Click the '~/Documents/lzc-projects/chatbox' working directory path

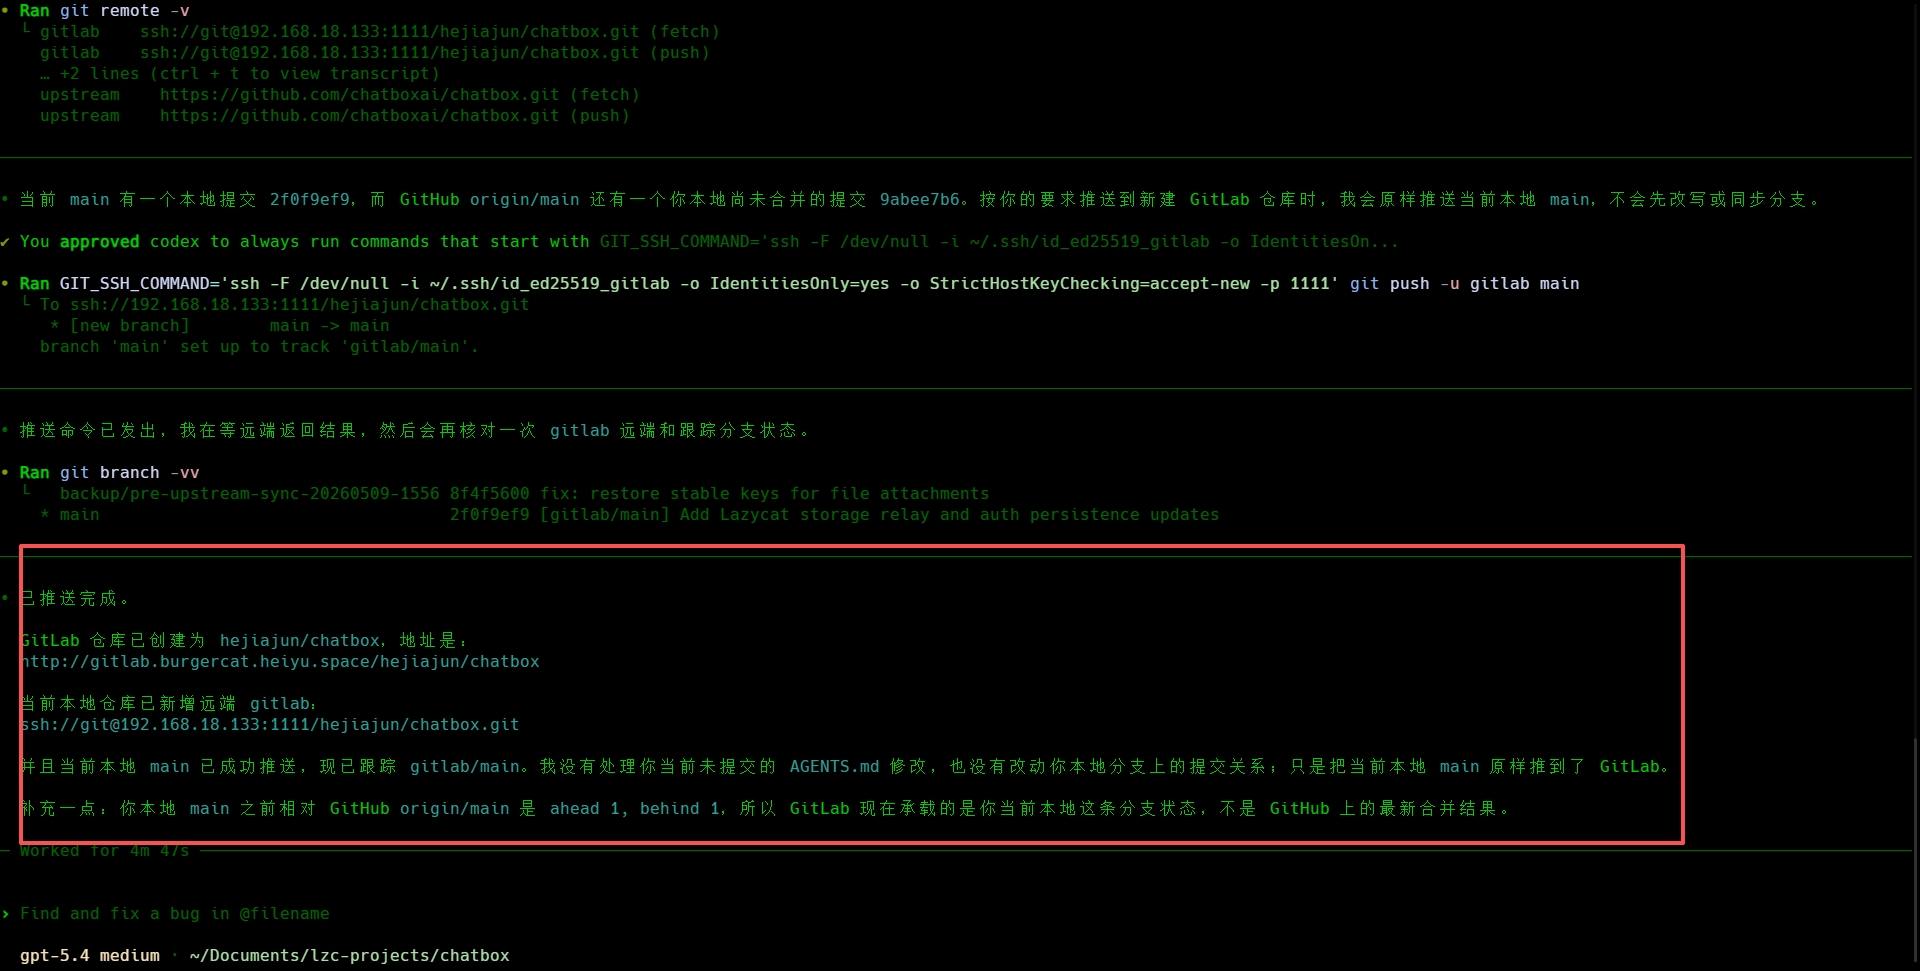pyautogui.click(x=350, y=955)
